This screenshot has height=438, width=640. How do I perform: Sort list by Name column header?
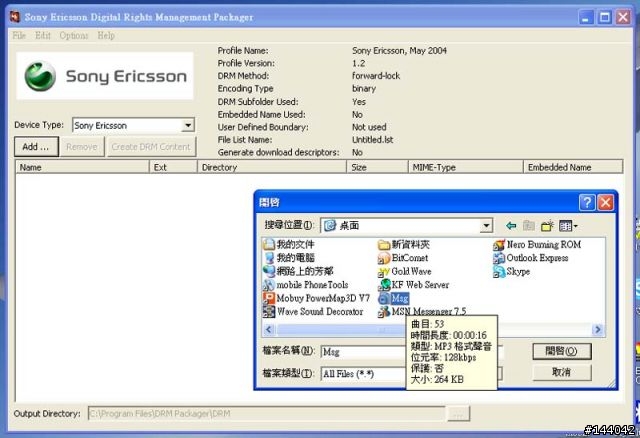tap(82, 167)
